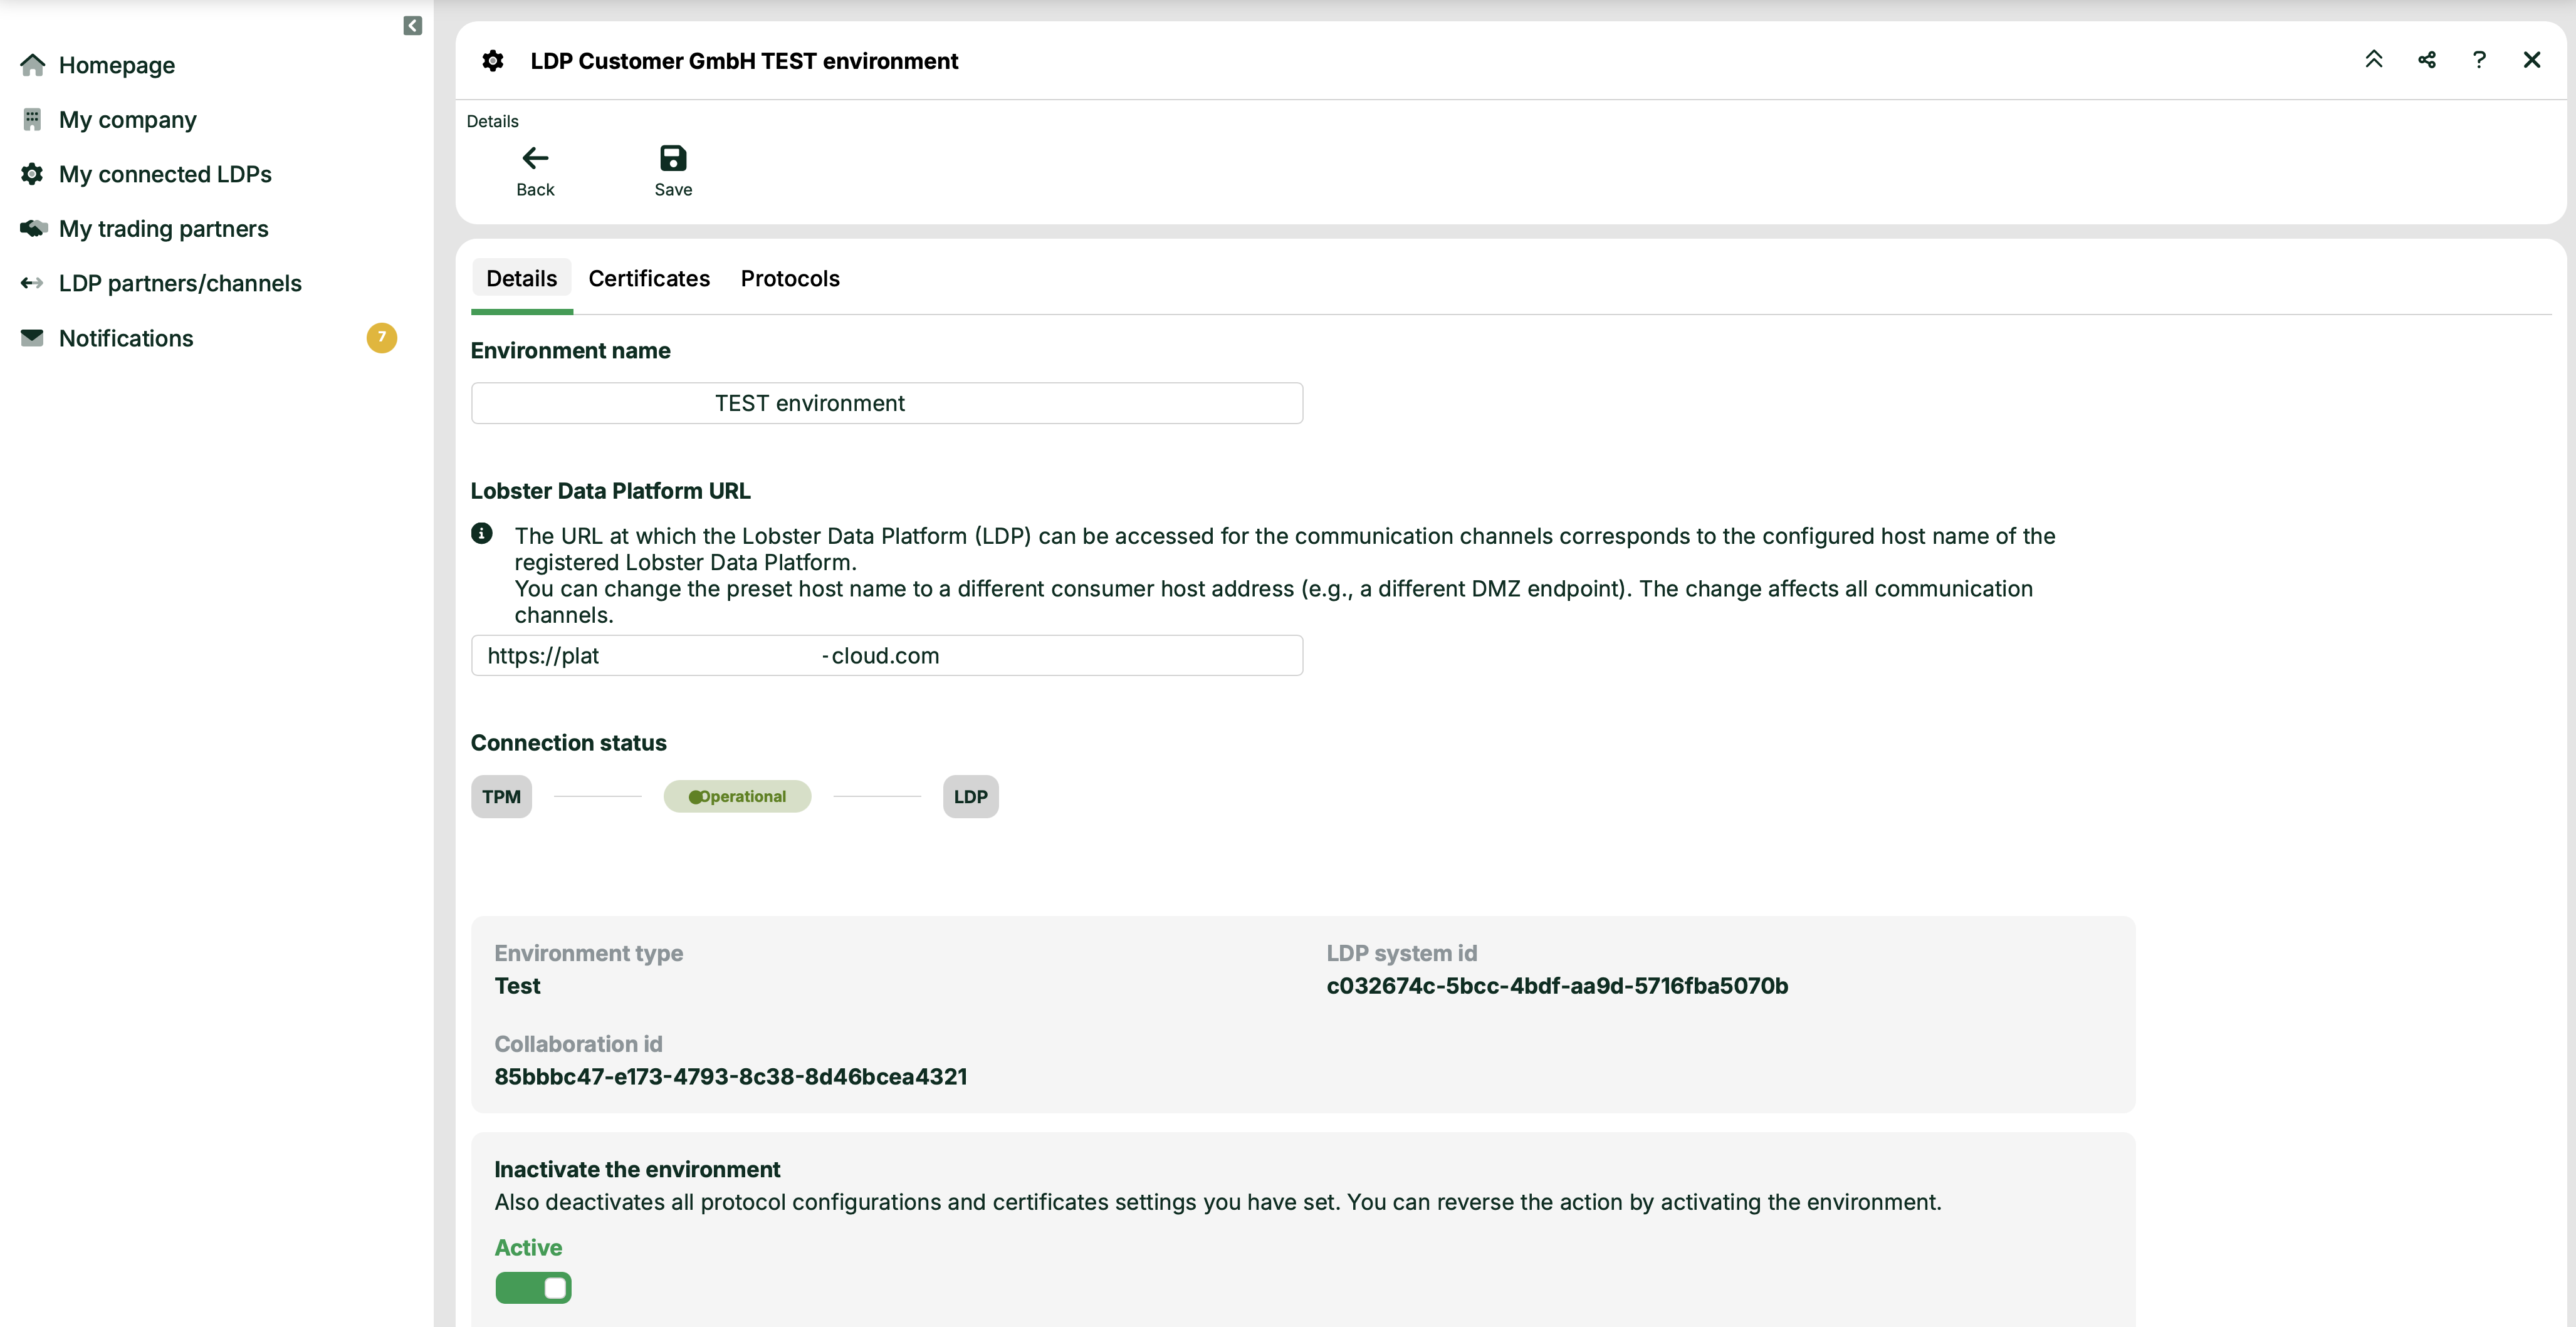
Task: Click the double-chevron collapse header icon
Action: point(2373,60)
